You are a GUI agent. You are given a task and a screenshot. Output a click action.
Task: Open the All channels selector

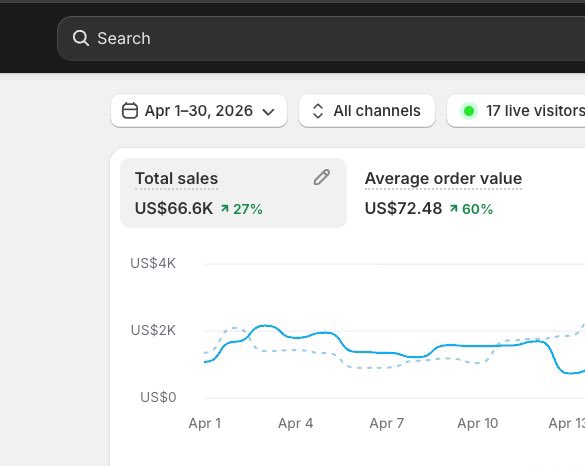pyautogui.click(x=367, y=111)
